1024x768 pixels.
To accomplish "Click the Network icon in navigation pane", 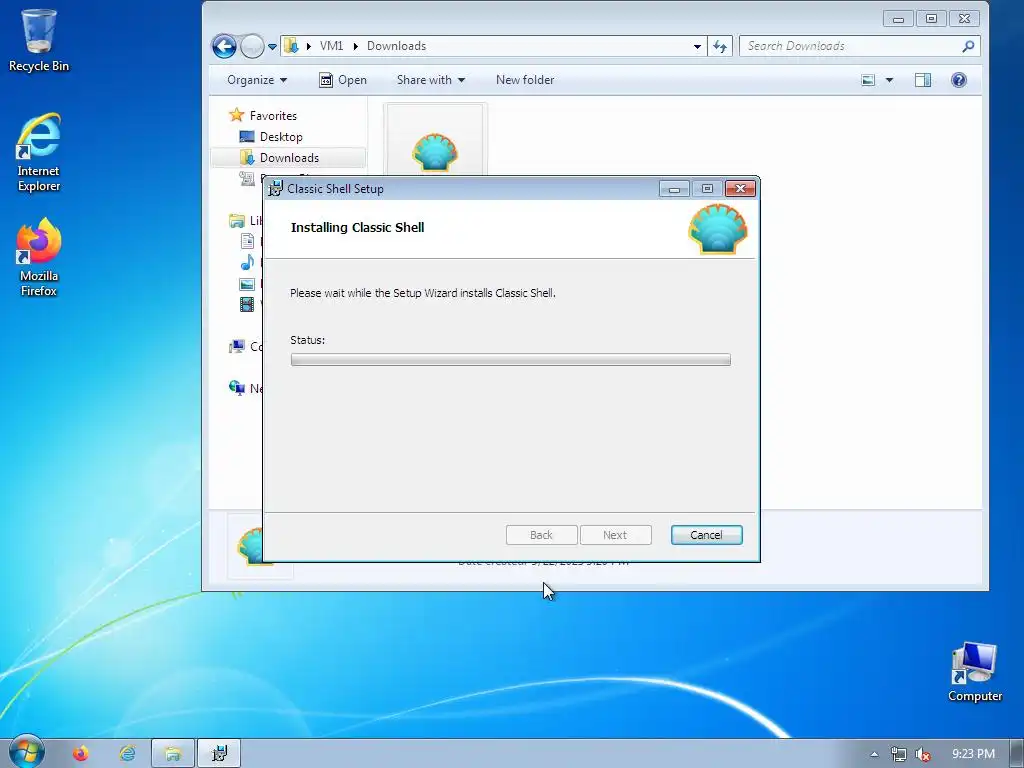I will (x=236, y=388).
